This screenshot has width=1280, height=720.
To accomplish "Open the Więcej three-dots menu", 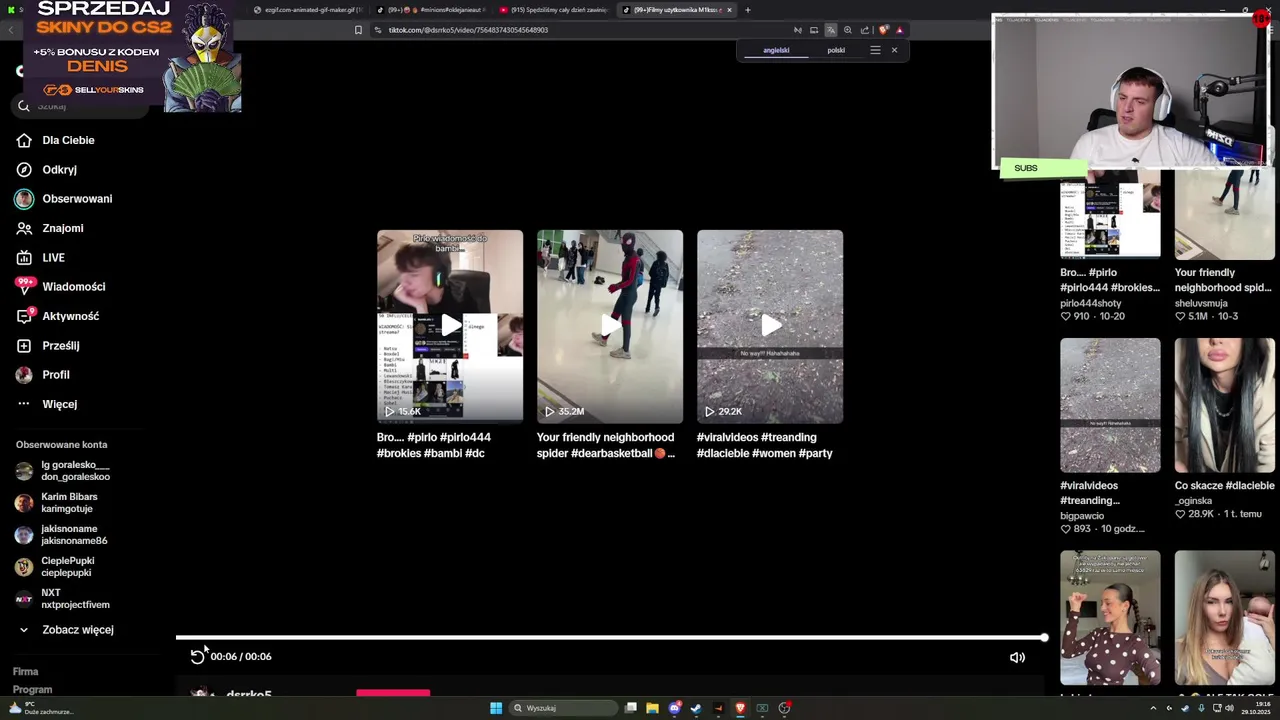I will 47,404.
